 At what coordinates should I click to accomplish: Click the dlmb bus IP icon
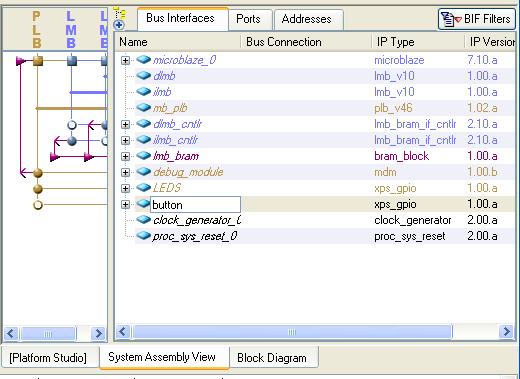144,76
